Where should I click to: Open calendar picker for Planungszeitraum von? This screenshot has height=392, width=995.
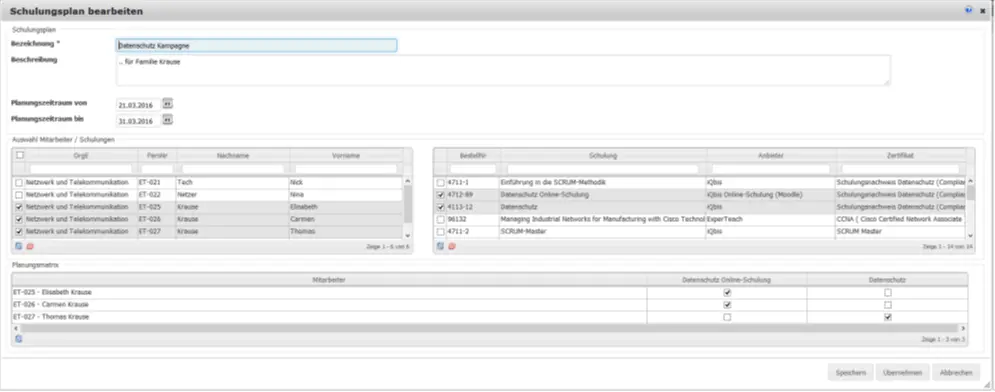[168, 103]
